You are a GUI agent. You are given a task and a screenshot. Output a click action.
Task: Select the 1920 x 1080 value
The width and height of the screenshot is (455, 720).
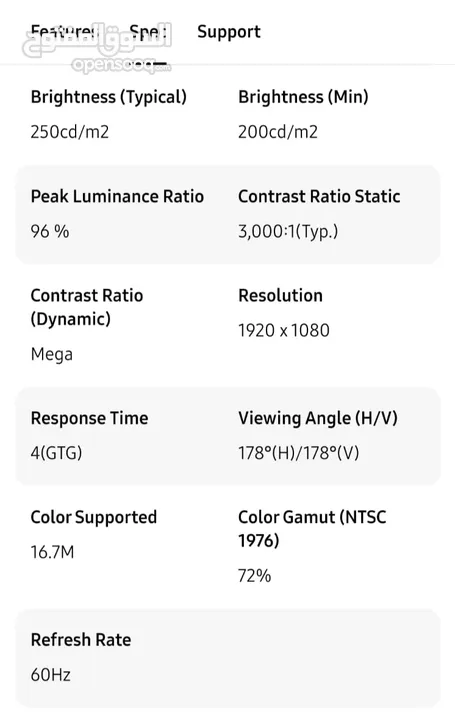pos(284,330)
